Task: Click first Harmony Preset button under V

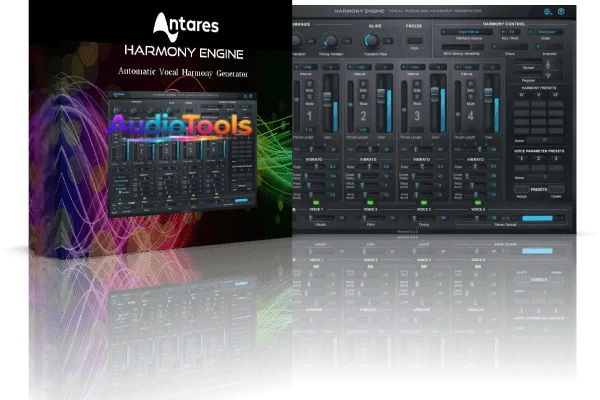Action: pos(539,104)
